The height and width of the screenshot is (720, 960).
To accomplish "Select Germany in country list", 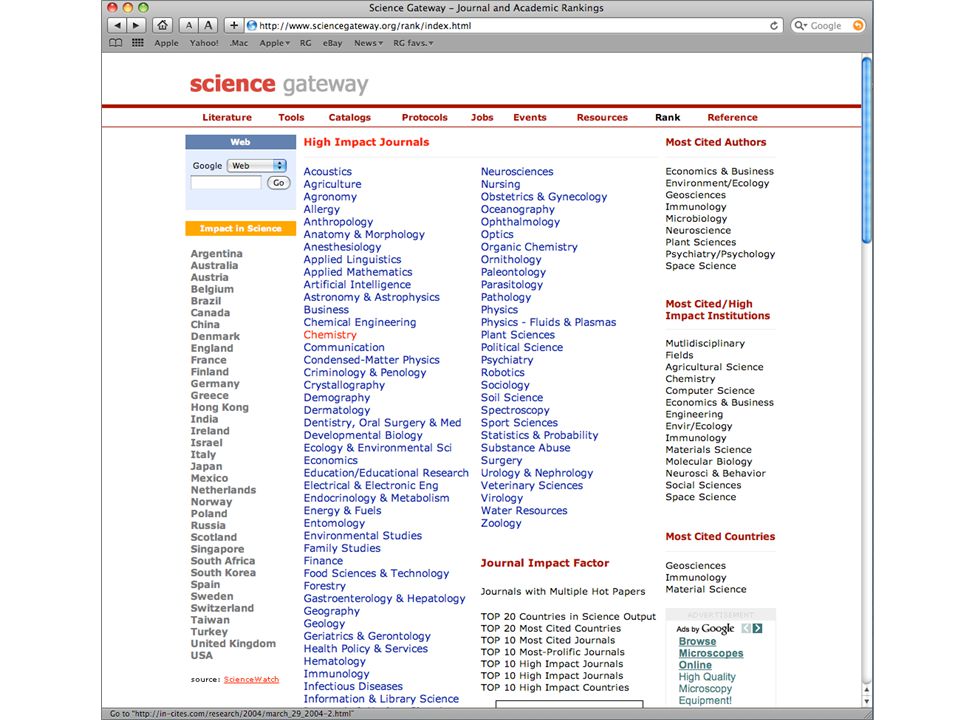I will pyautogui.click(x=215, y=384).
